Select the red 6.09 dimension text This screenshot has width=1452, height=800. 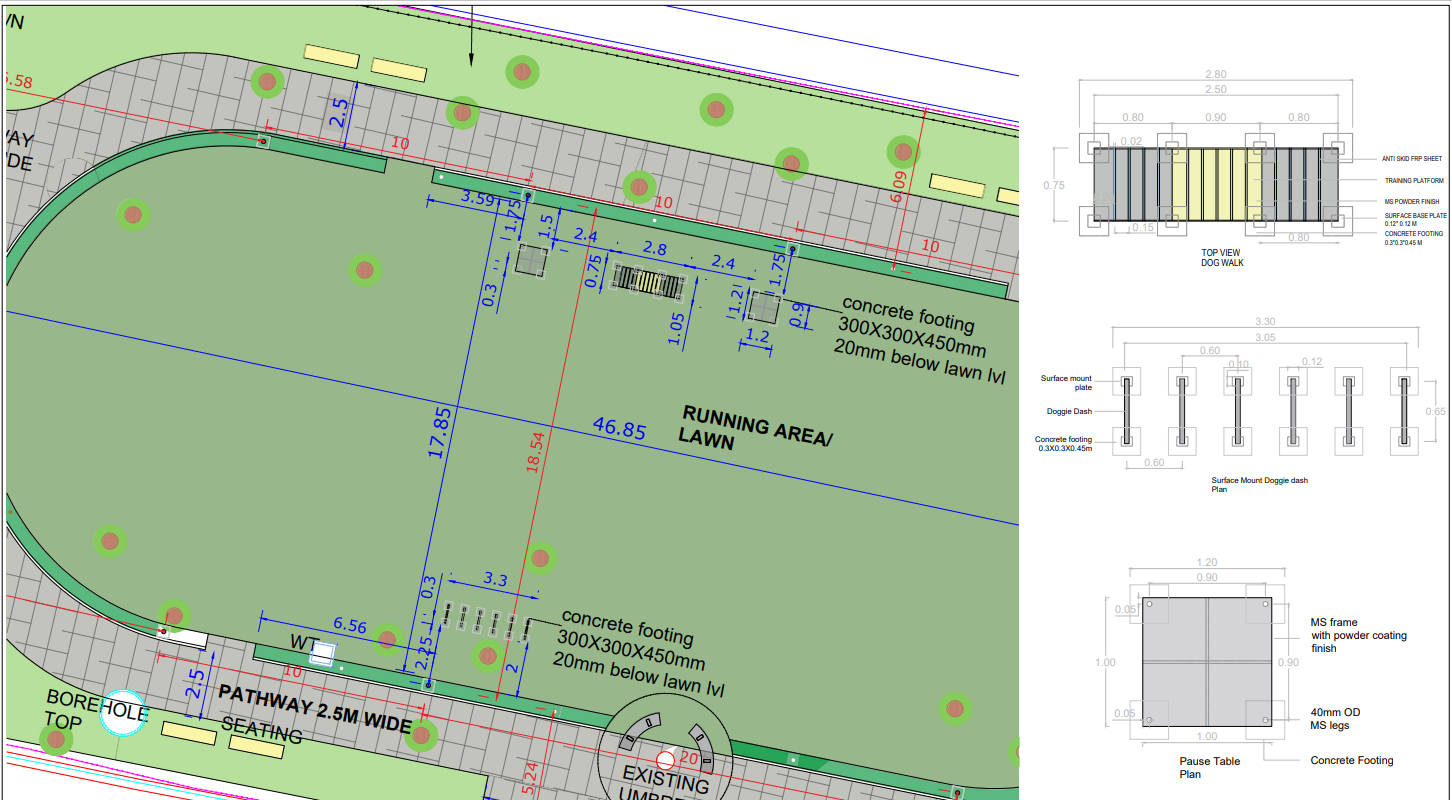(x=897, y=186)
